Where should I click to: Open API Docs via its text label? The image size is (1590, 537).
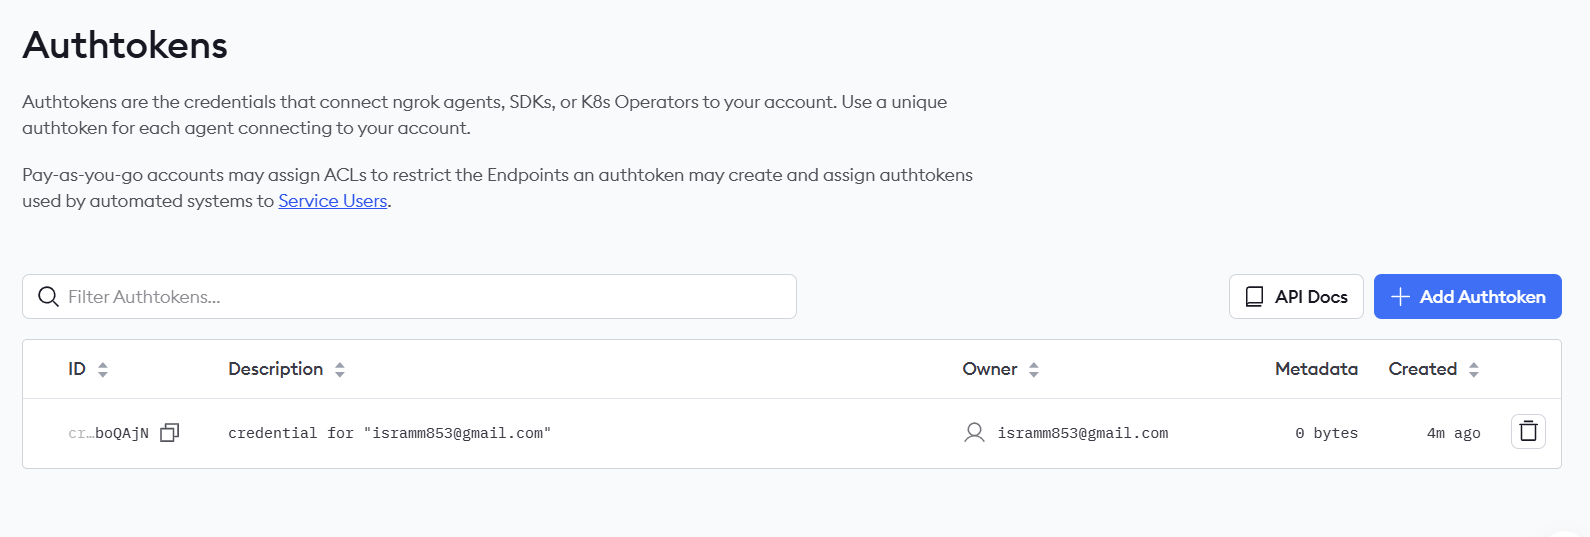click(x=1311, y=297)
